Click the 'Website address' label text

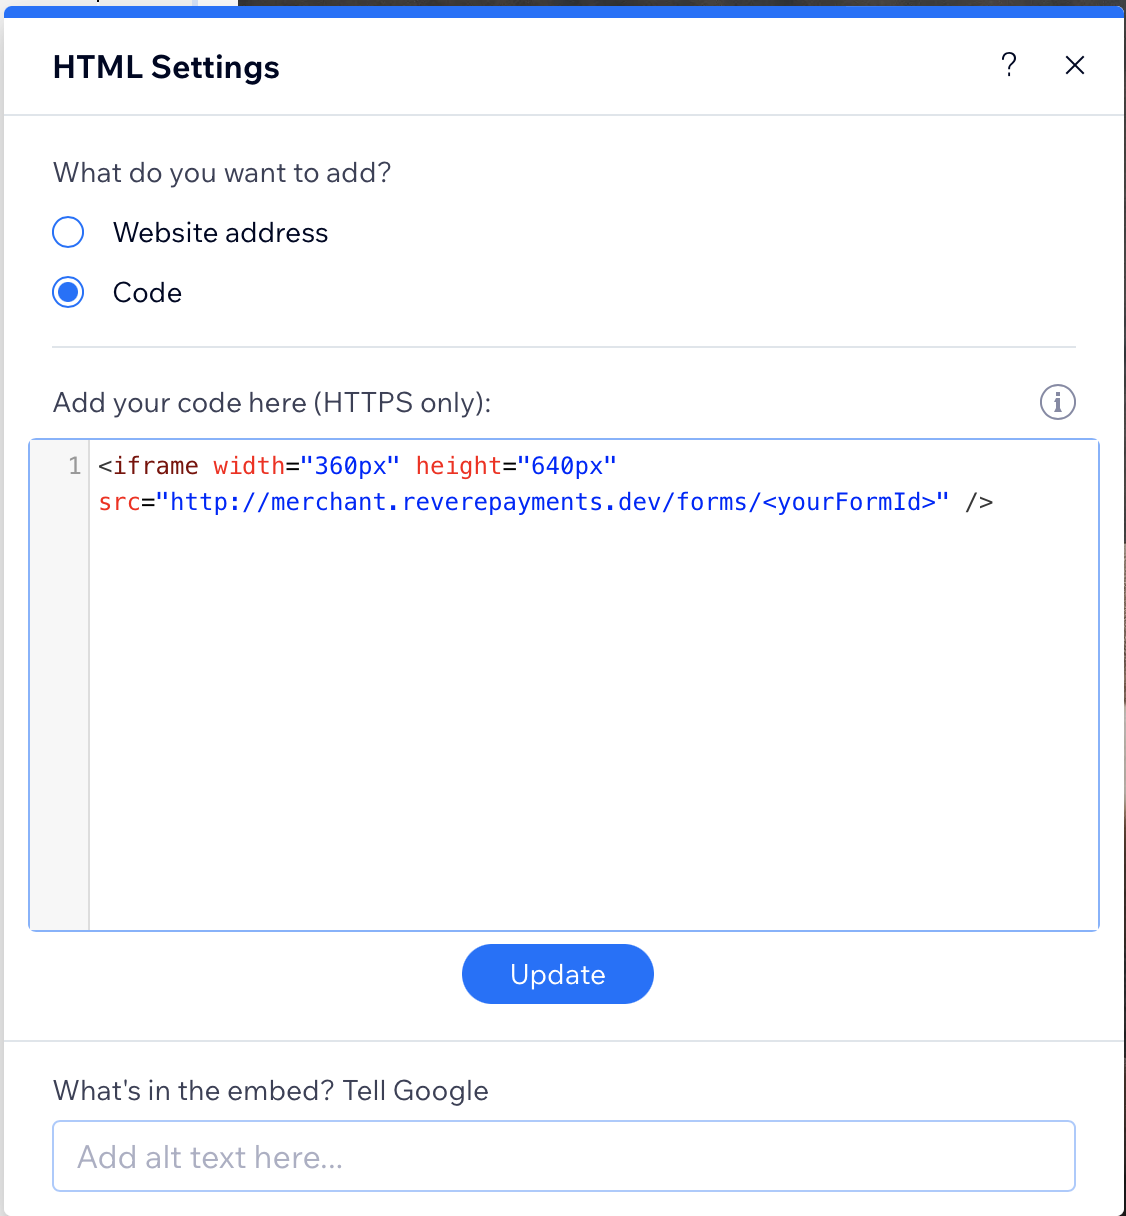(x=220, y=232)
